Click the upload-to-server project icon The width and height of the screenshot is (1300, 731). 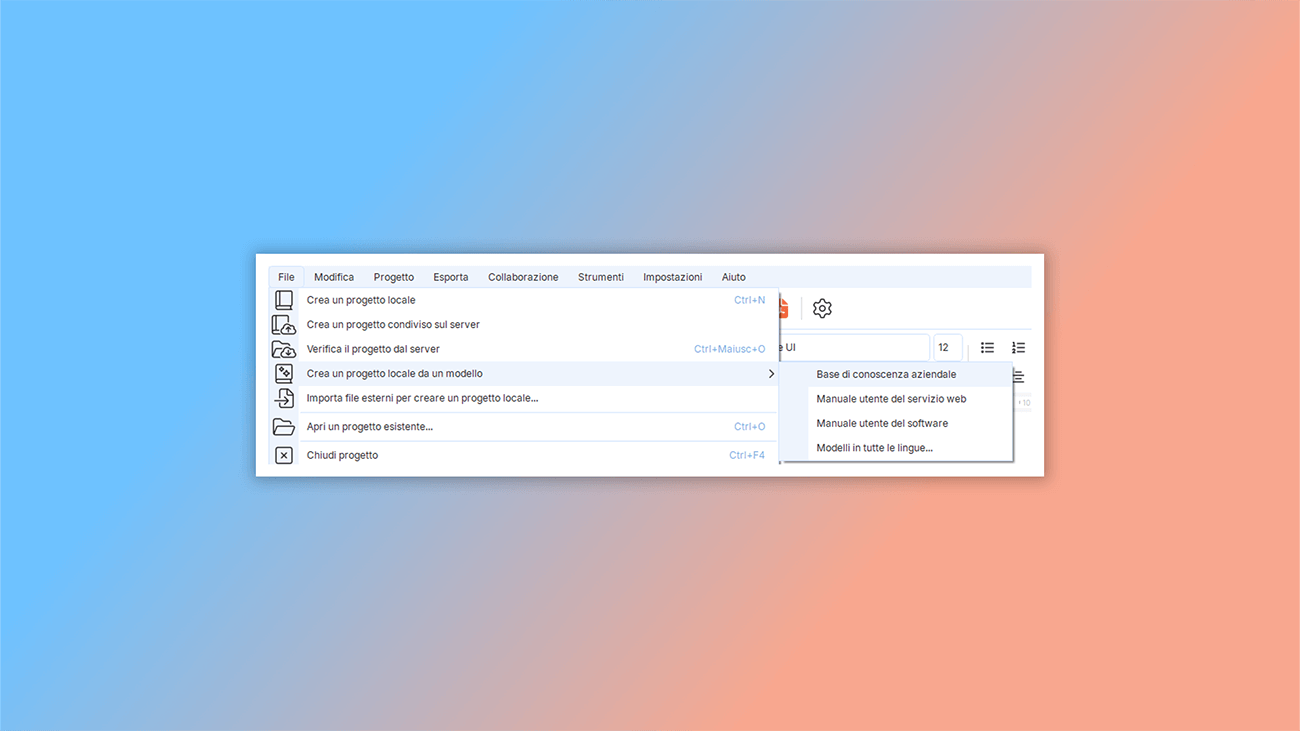284,324
